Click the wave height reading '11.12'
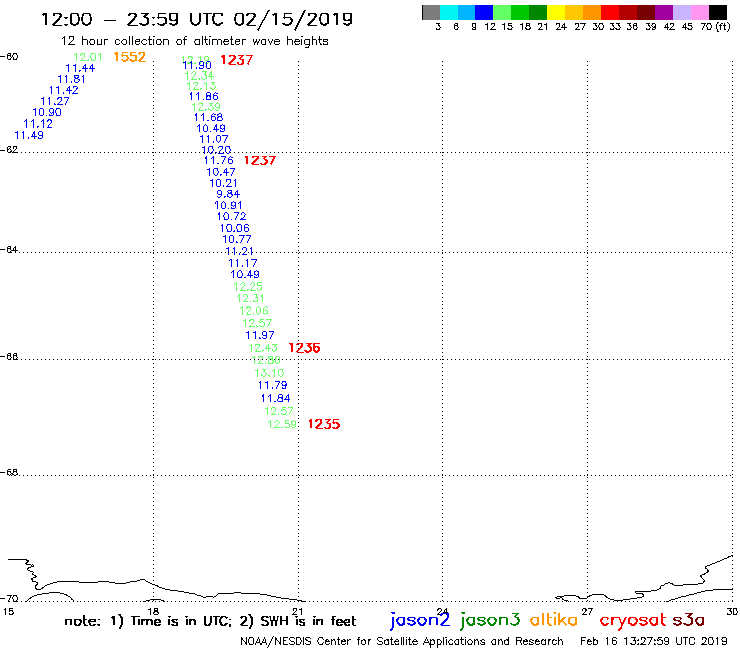The height and width of the screenshot is (650, 740). [38, 124]
